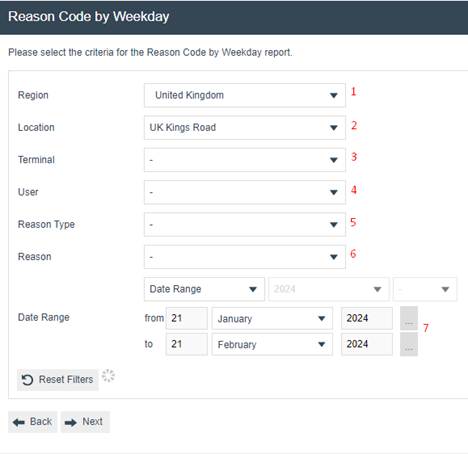The width and height of the screenshot is (468, 454).
Task: Click the January dropdown arrow
Action: pyautogui.click(x=322, y=319)
